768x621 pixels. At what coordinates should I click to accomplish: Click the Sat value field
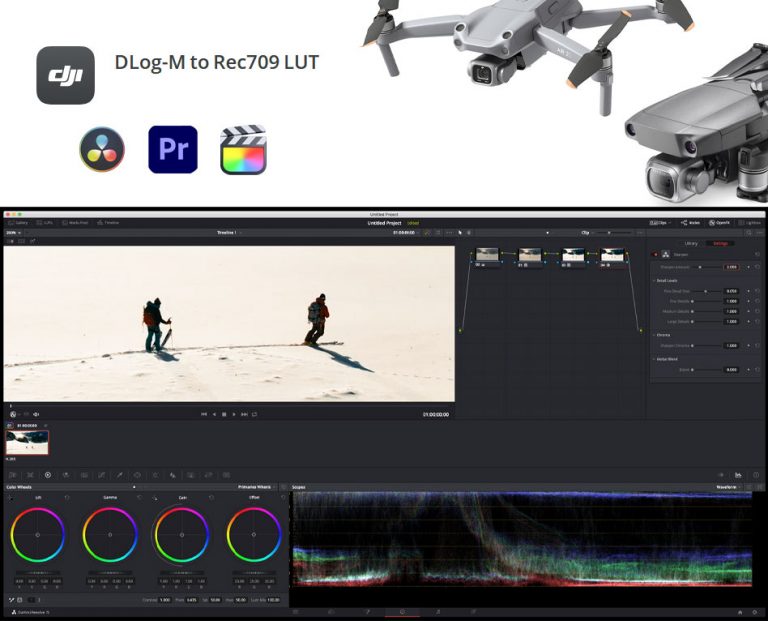click(216, 600)
